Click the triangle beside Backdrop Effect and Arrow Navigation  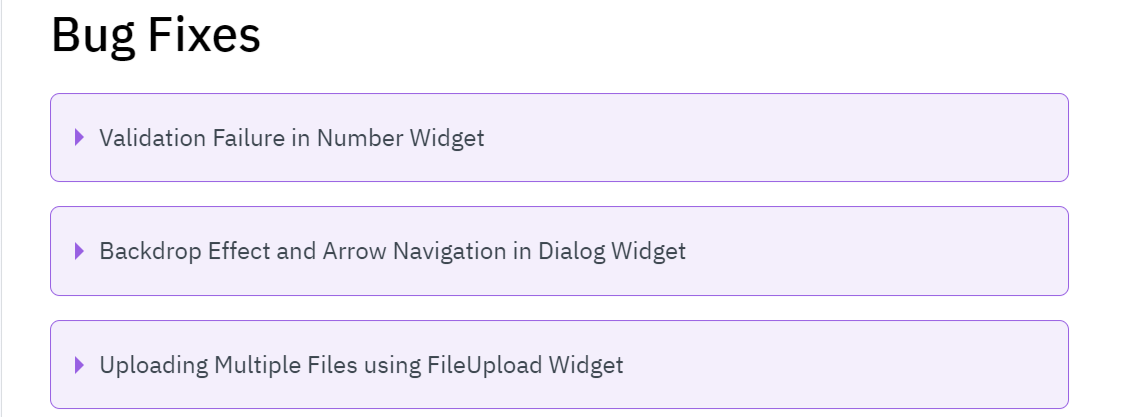coord(80,251)
